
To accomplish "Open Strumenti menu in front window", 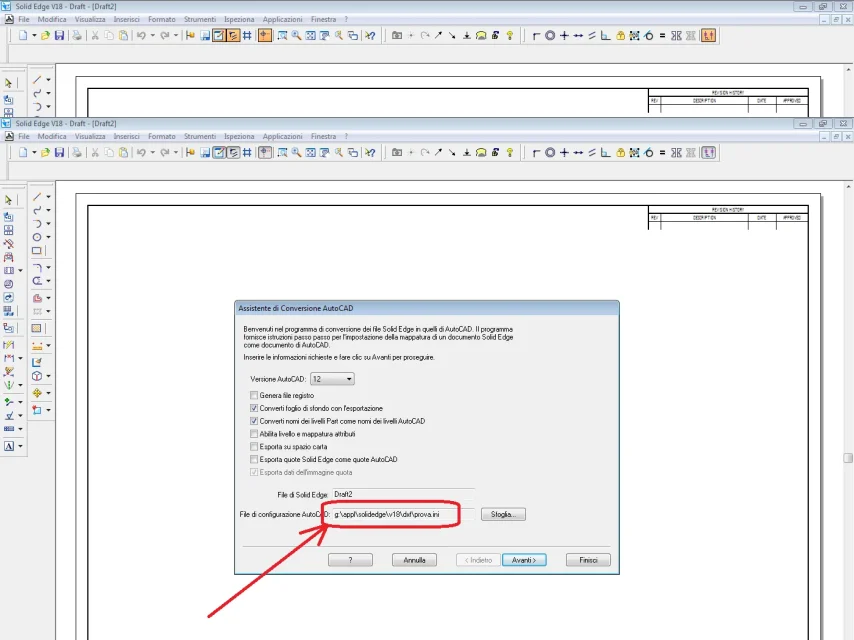I will click(x=200, y=136).
